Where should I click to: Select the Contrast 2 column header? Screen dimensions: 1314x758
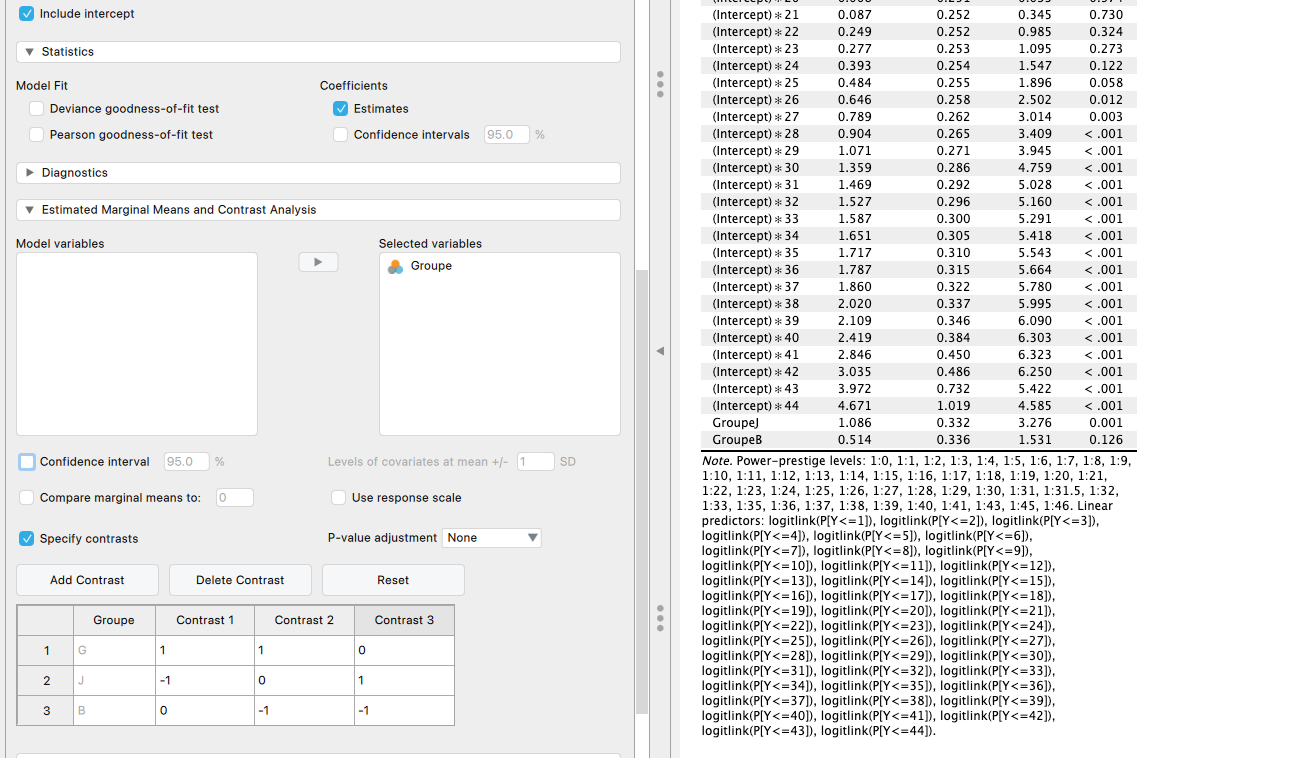point(304,620)
